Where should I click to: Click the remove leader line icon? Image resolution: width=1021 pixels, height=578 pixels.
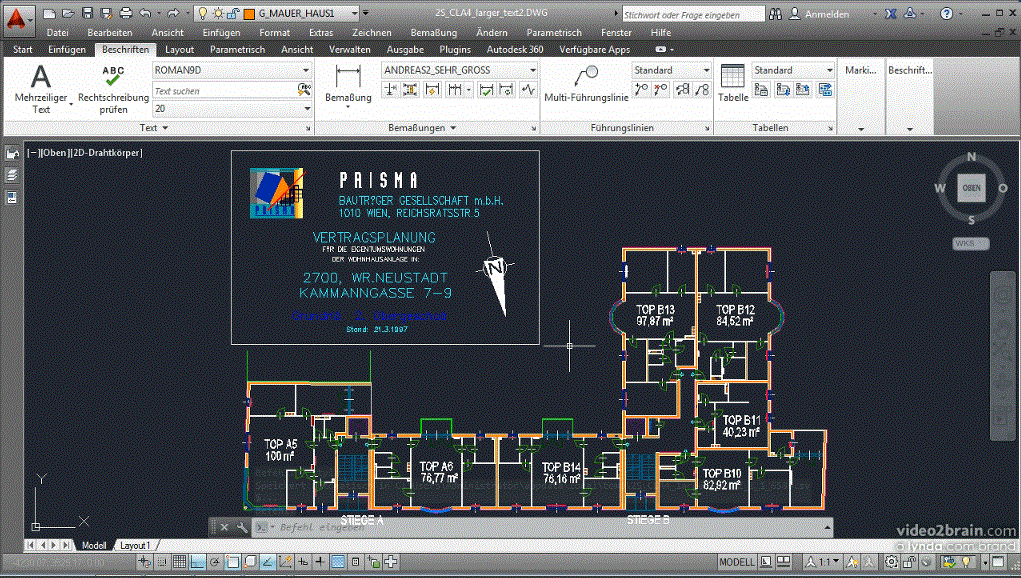pos(662,90)
